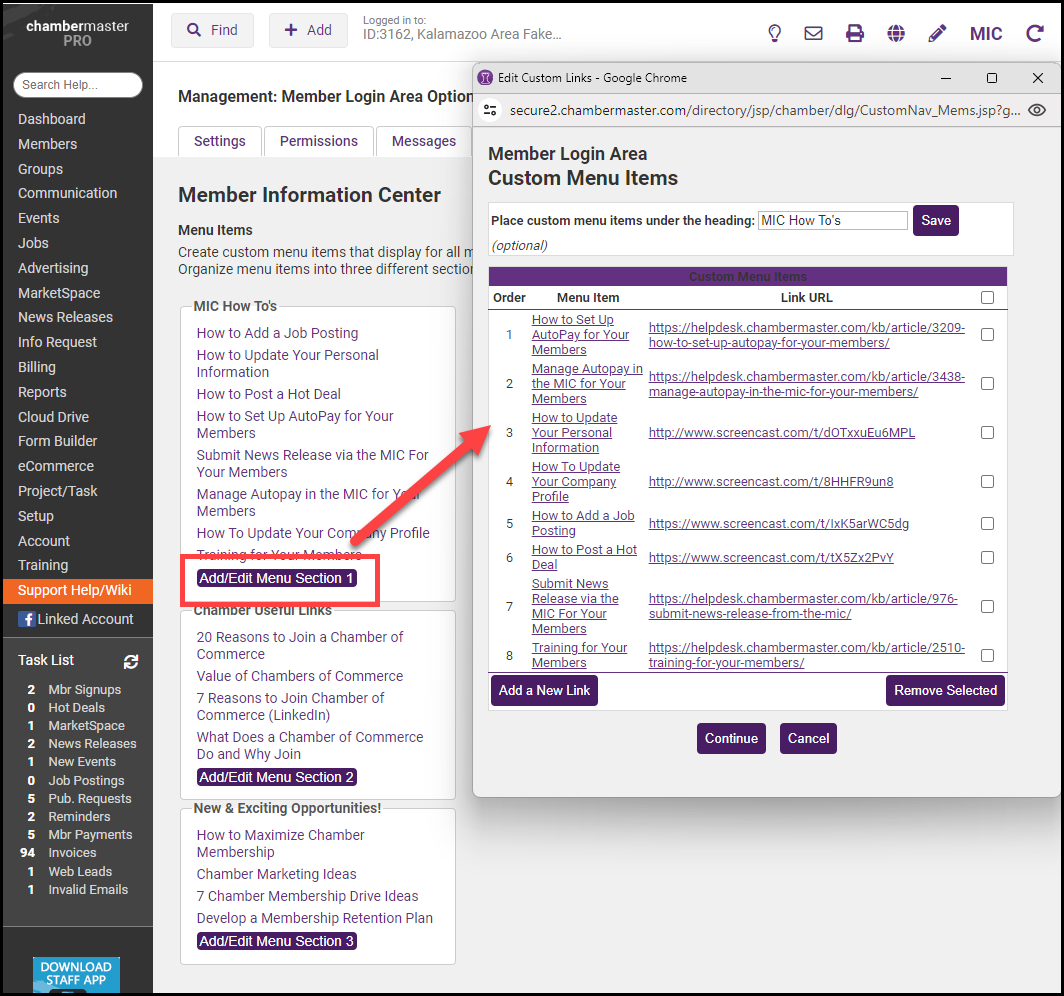Image resolution: width=1064 pixels, height=996 pixels.
Task: Click the Add a New Link button
Action: tap(545, 690)
